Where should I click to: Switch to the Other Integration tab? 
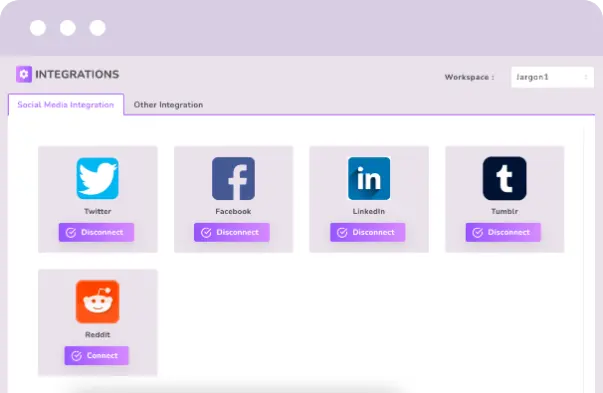[168, 105]
